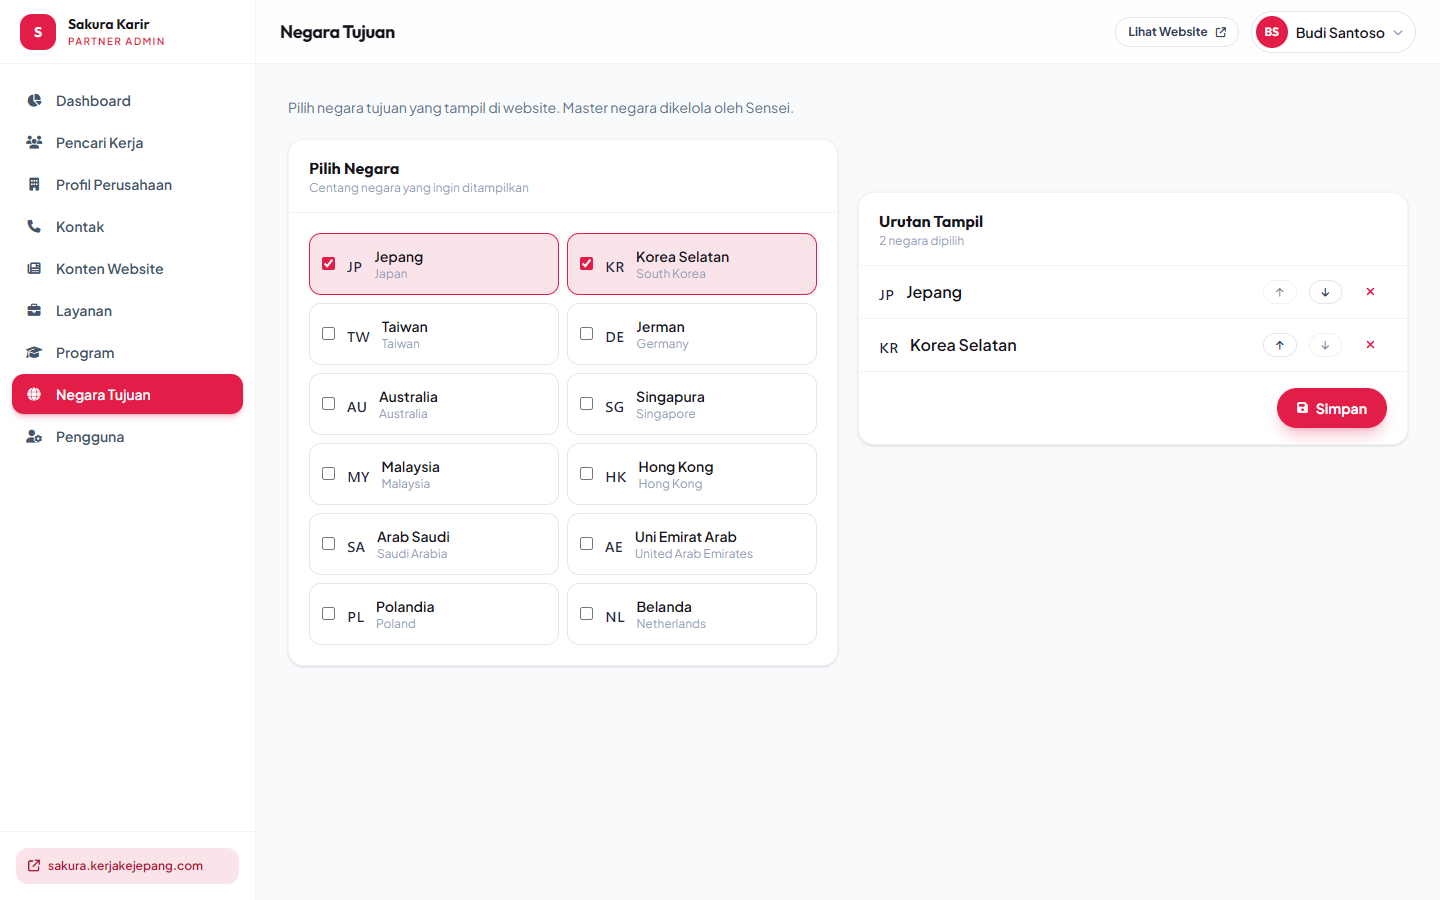The image size is (1440, 900).
Task: Click the Layanan briefcase icon
Action: pyautogui.click(x=34, y=311)
